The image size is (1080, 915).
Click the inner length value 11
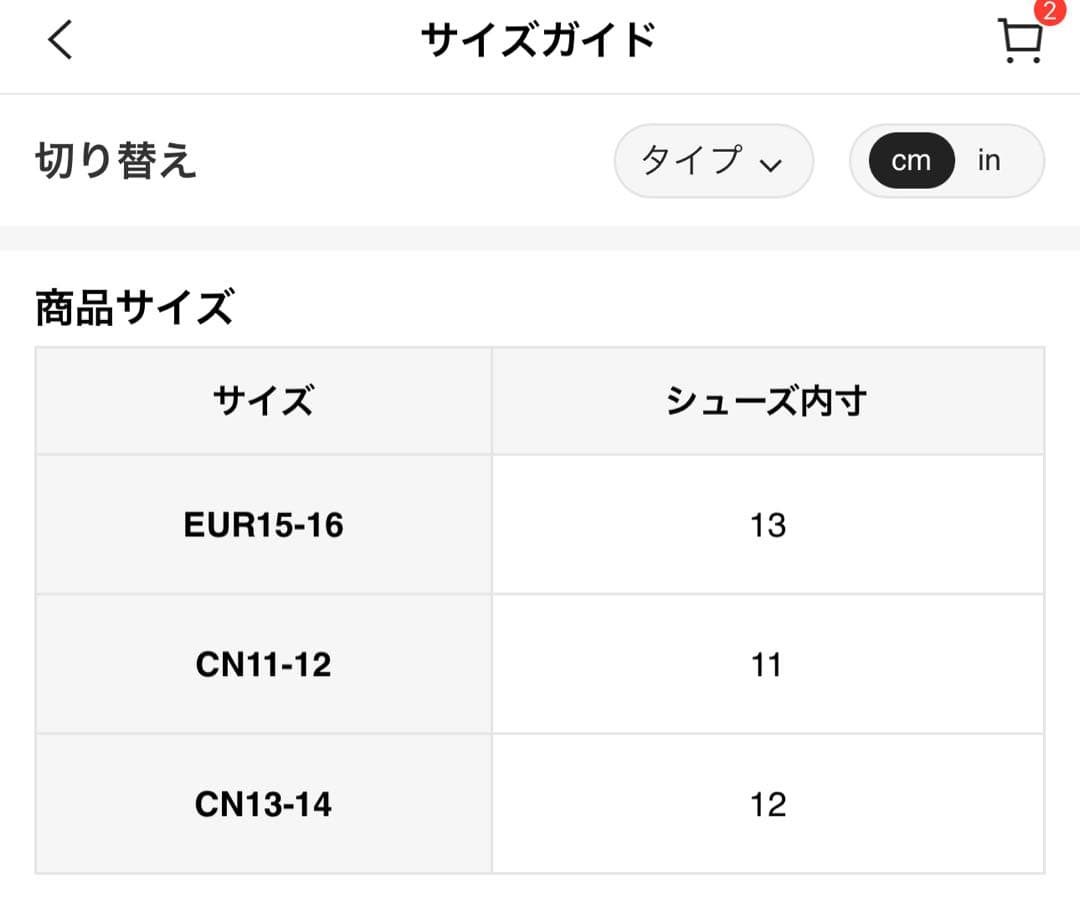767,665
